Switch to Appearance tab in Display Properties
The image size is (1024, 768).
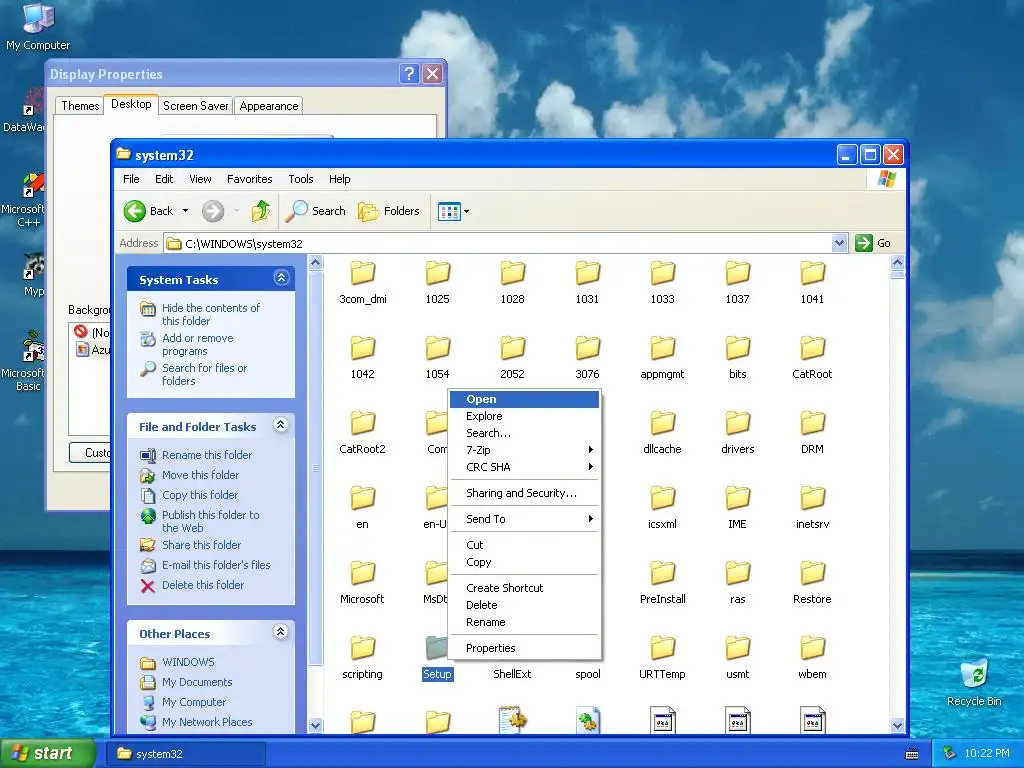pos(268,106)
